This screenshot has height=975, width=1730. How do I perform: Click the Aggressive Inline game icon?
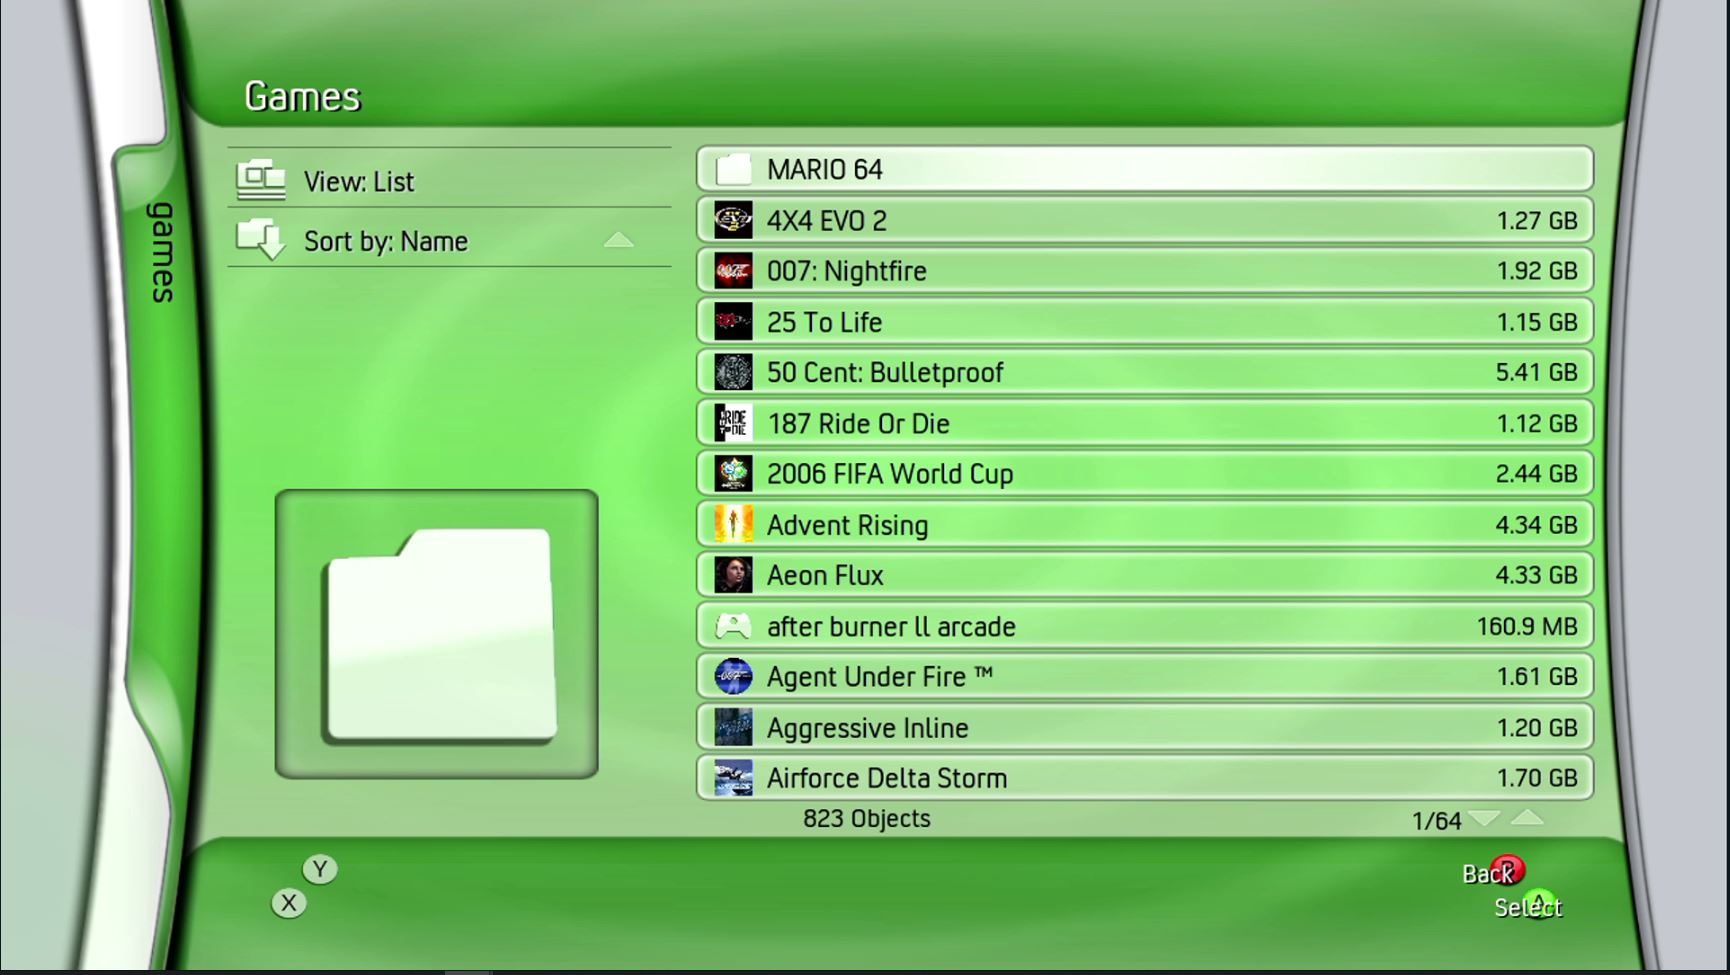point(733,727)
